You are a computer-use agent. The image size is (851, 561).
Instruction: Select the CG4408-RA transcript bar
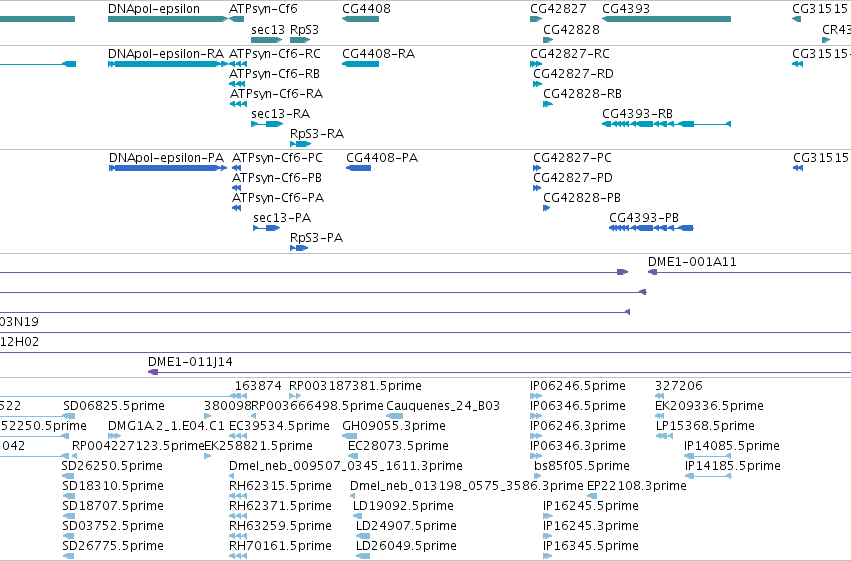pos(360,64)
